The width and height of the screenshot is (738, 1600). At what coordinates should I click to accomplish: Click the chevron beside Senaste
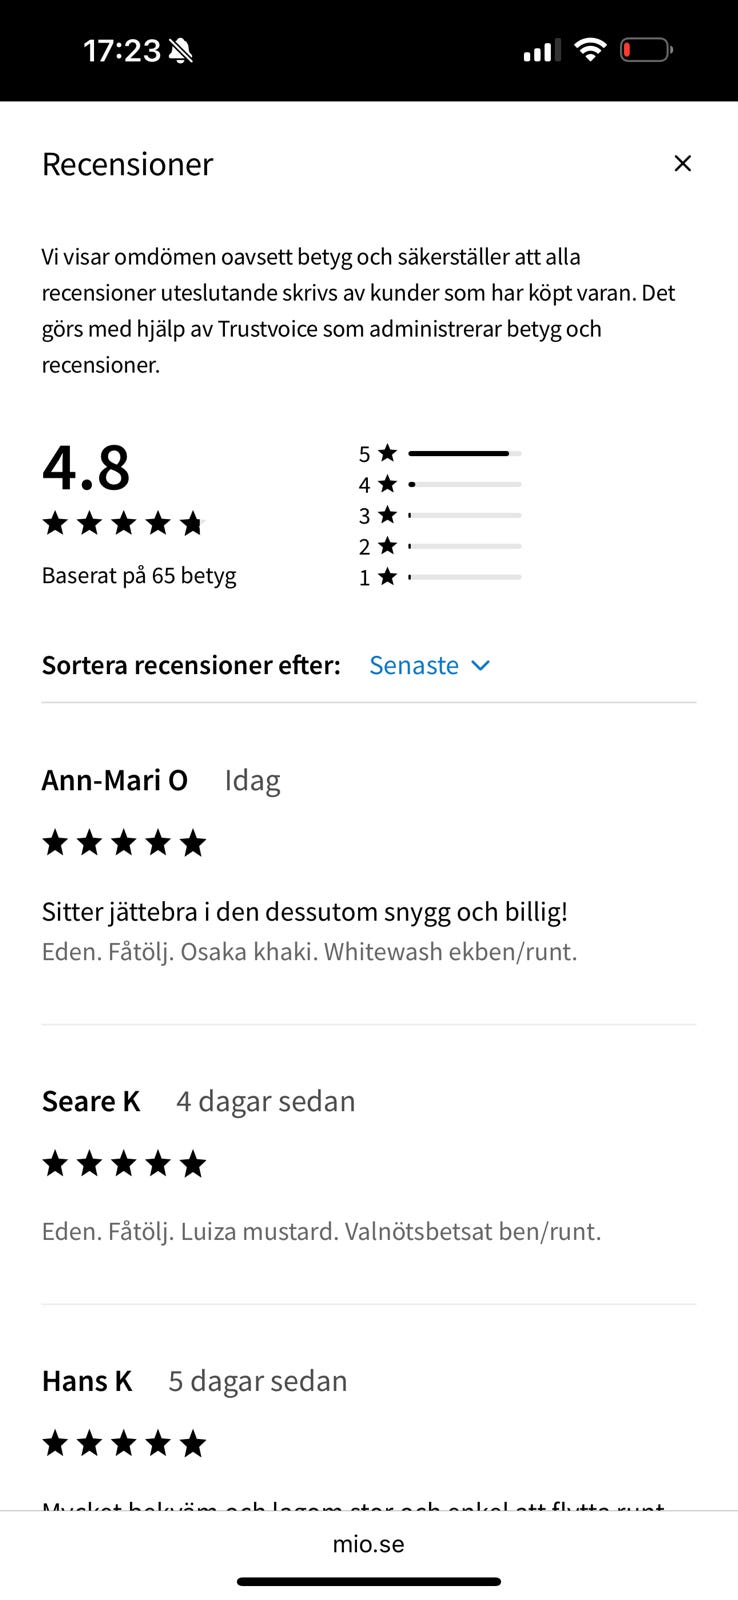click(481, 665)
